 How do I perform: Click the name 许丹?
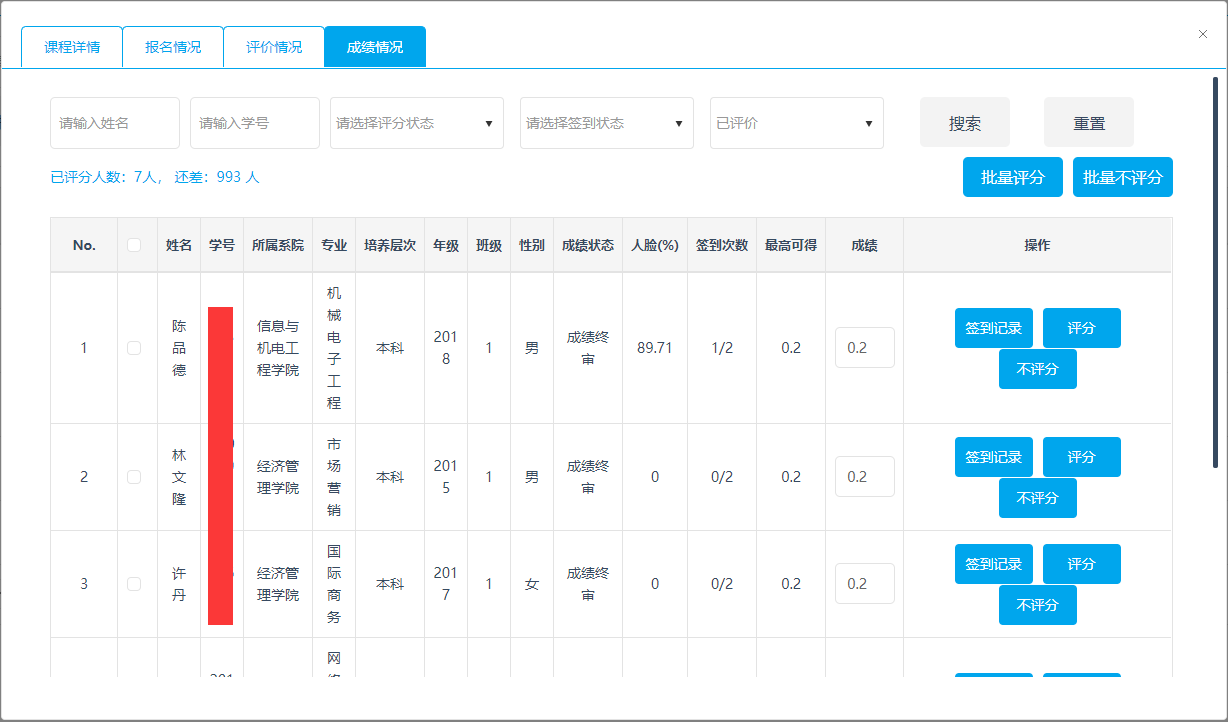point(179,584)
